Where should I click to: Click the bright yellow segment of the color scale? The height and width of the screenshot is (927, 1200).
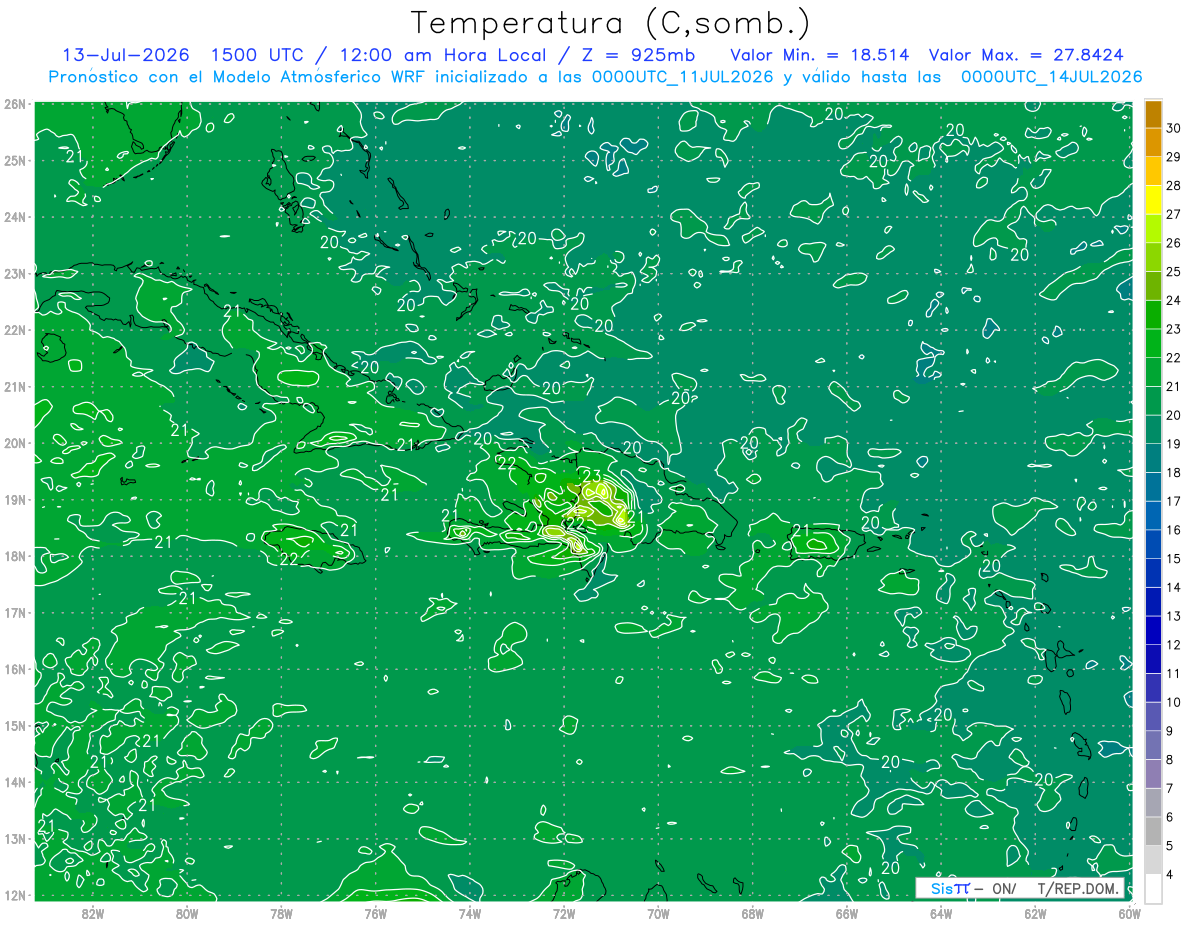coord(1153,199)
